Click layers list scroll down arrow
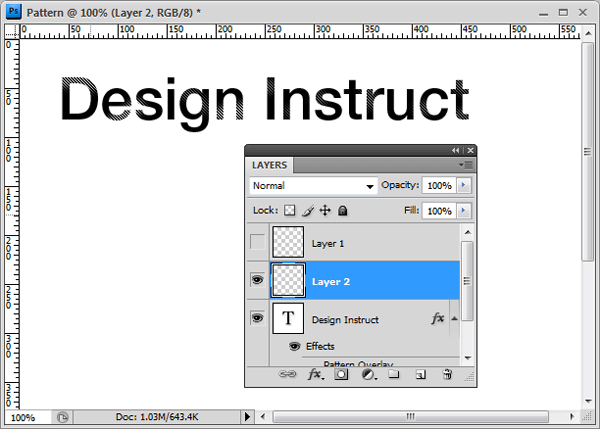Viewport: 600px width, 429px height. pyautogui.click(x=468, y=358)
